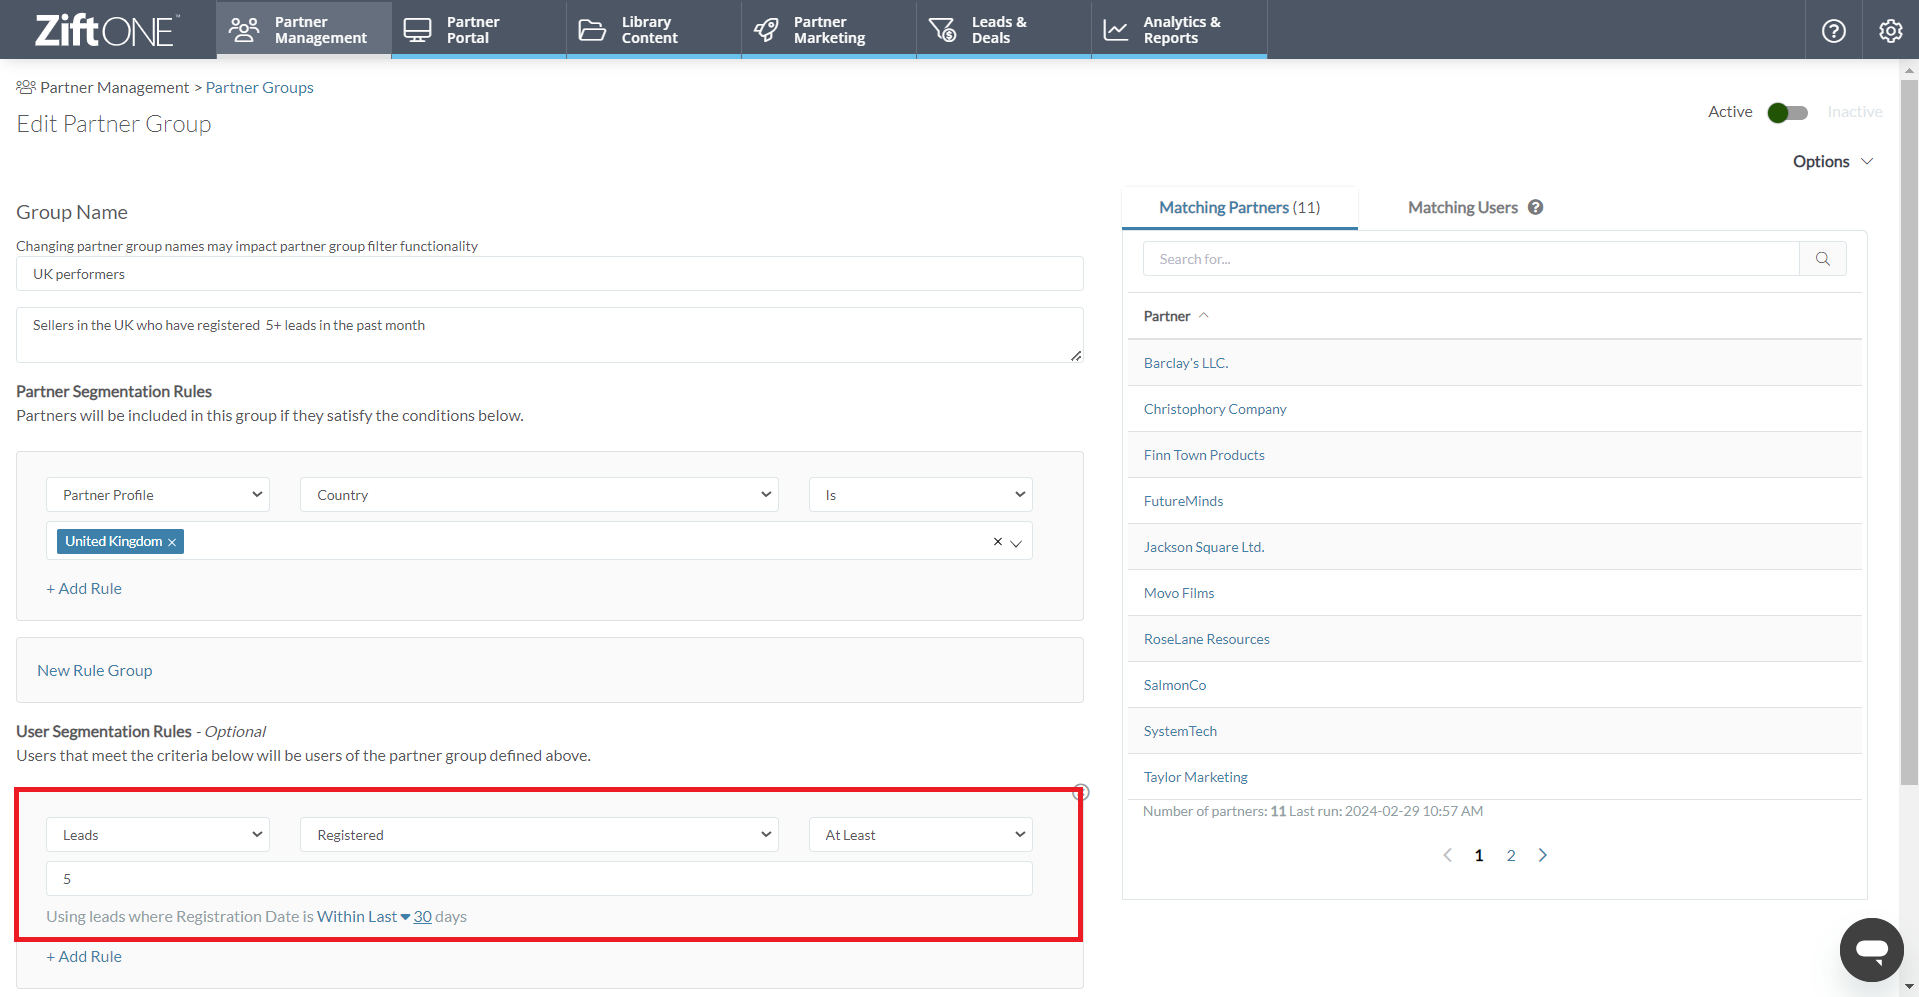1919x997 pixels.
Task: Open the Partner Profile dropdown
Action: 158,495
